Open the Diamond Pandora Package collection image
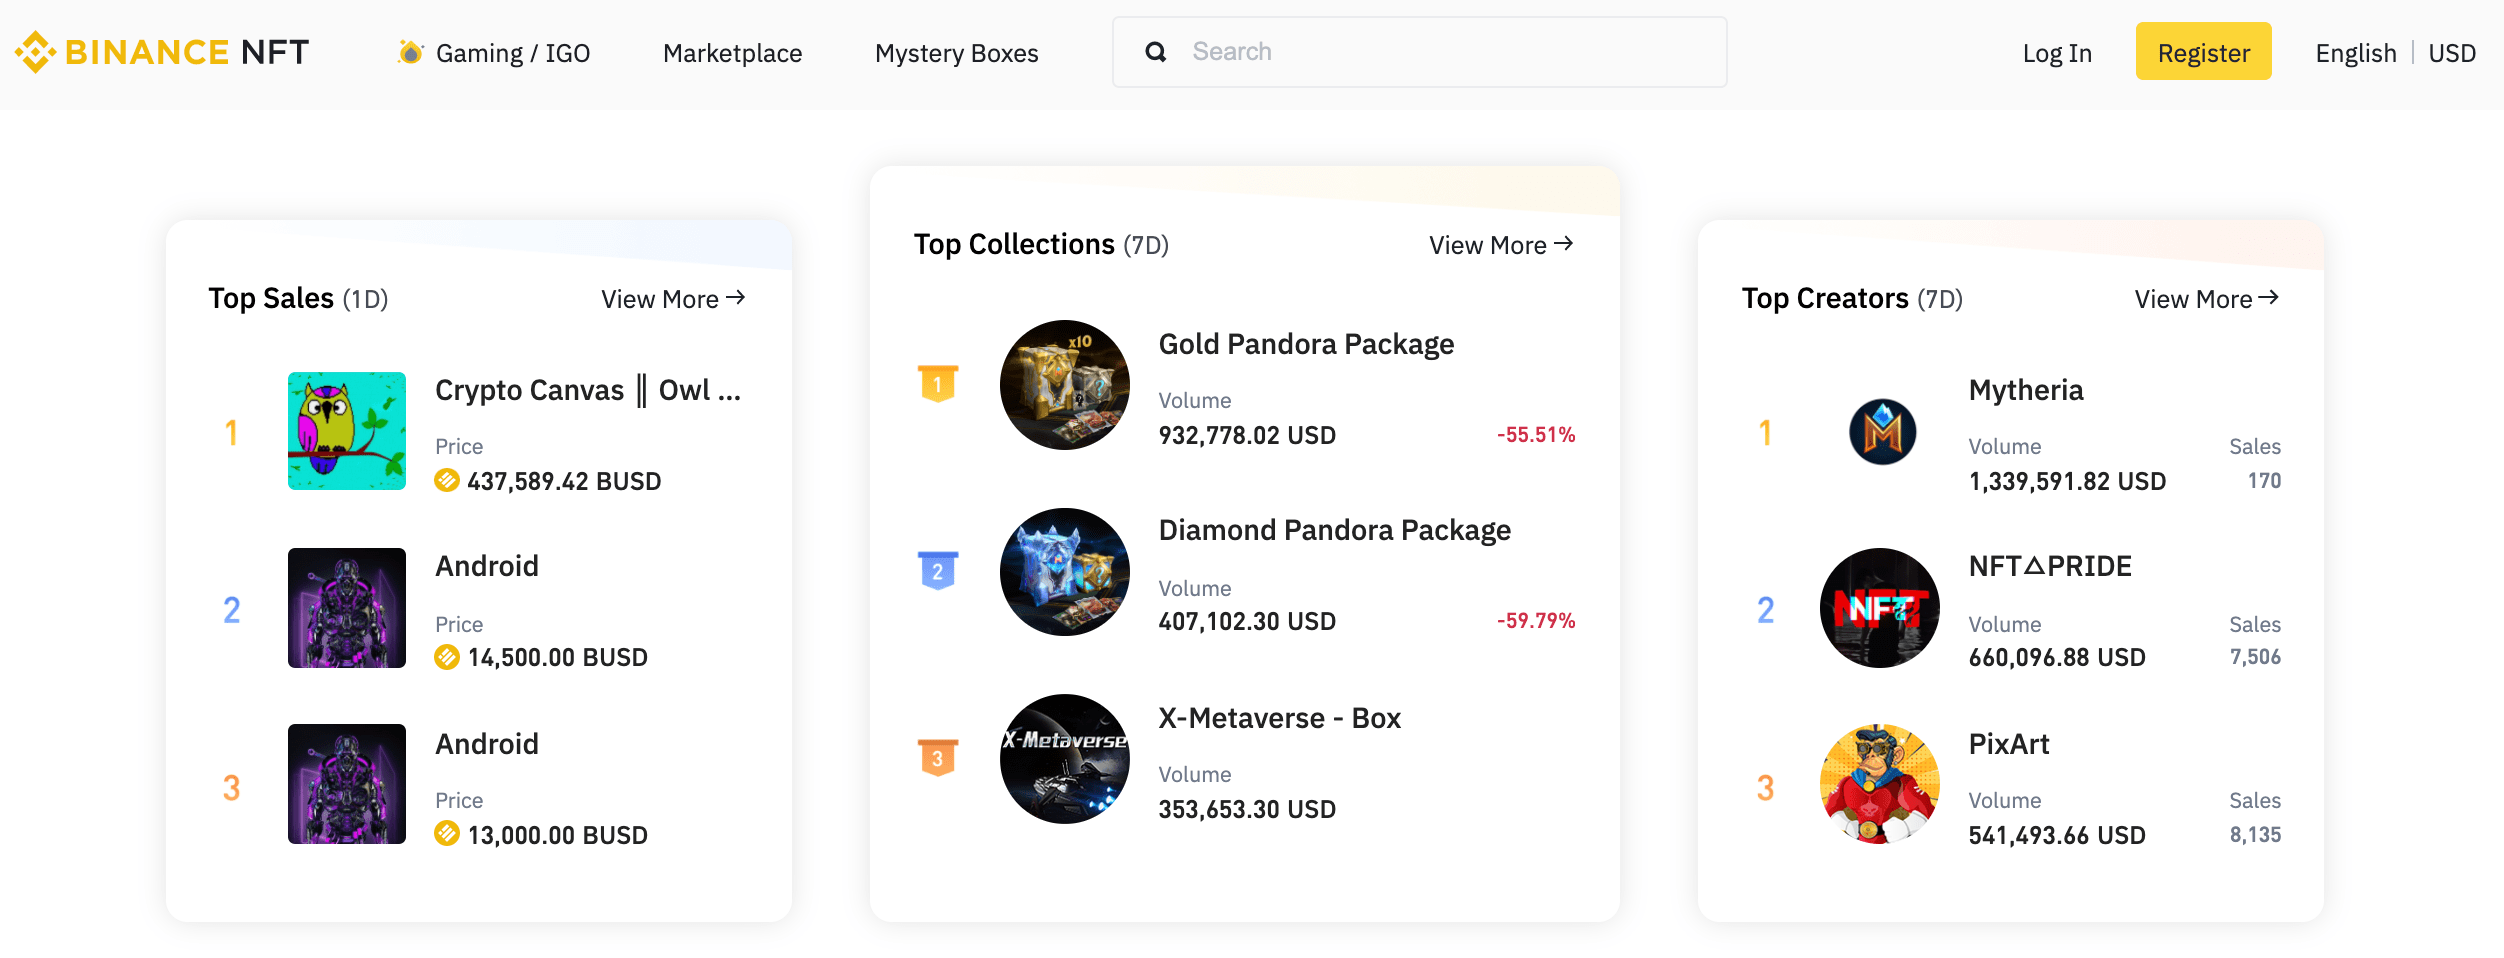This screenshot has height=958, width=2504. point(1065,572)
